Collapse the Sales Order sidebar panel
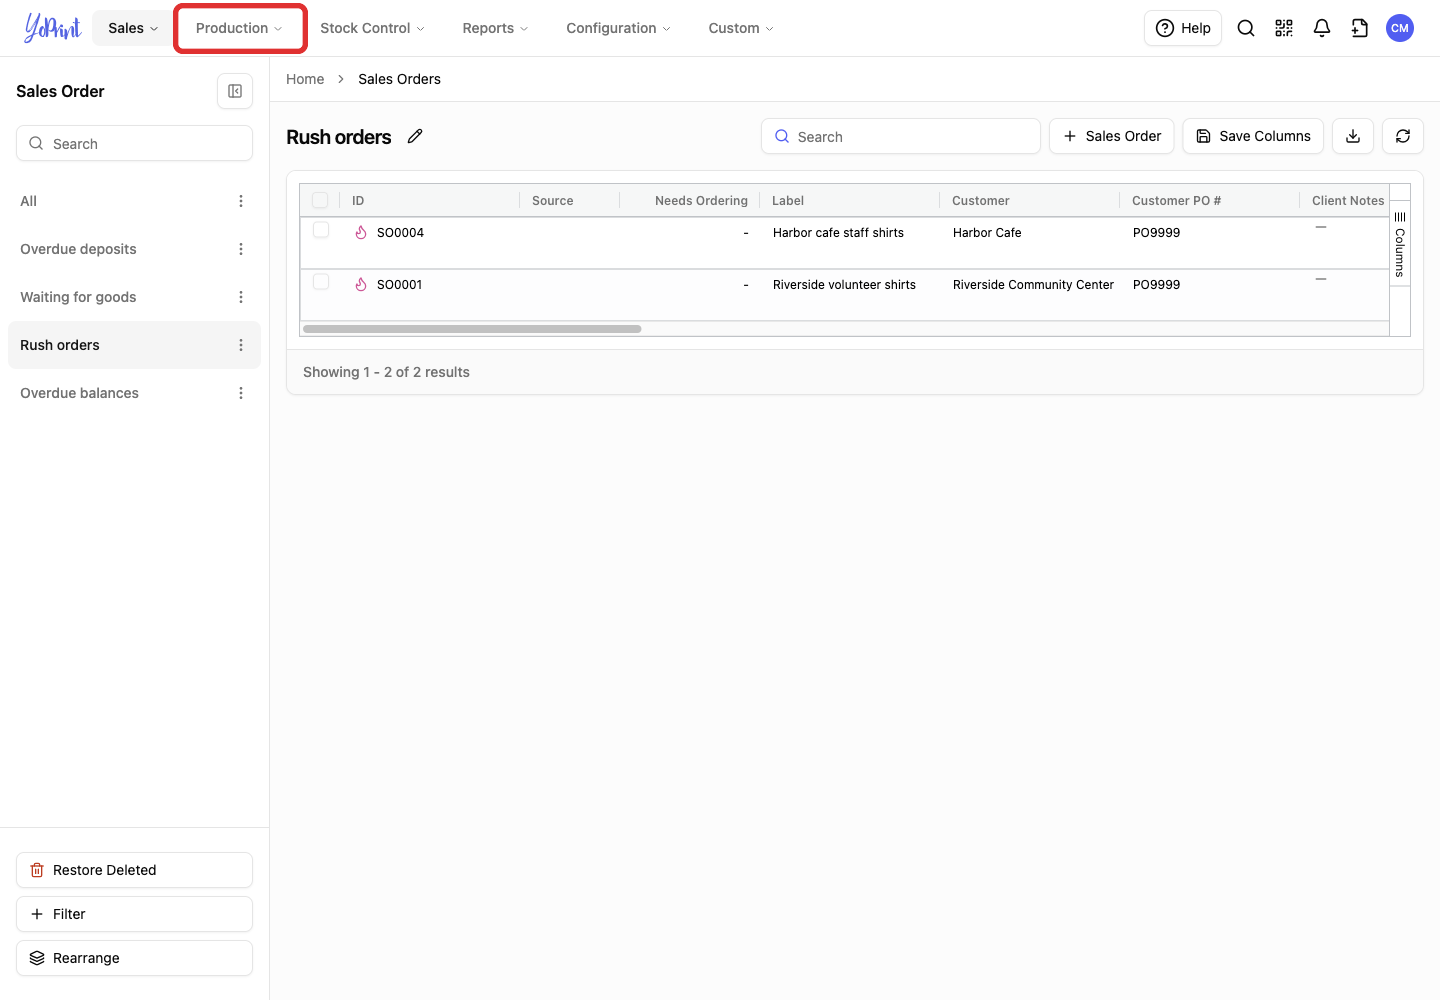Screen dimensions: 1440x1000 [x=235, y=91]
